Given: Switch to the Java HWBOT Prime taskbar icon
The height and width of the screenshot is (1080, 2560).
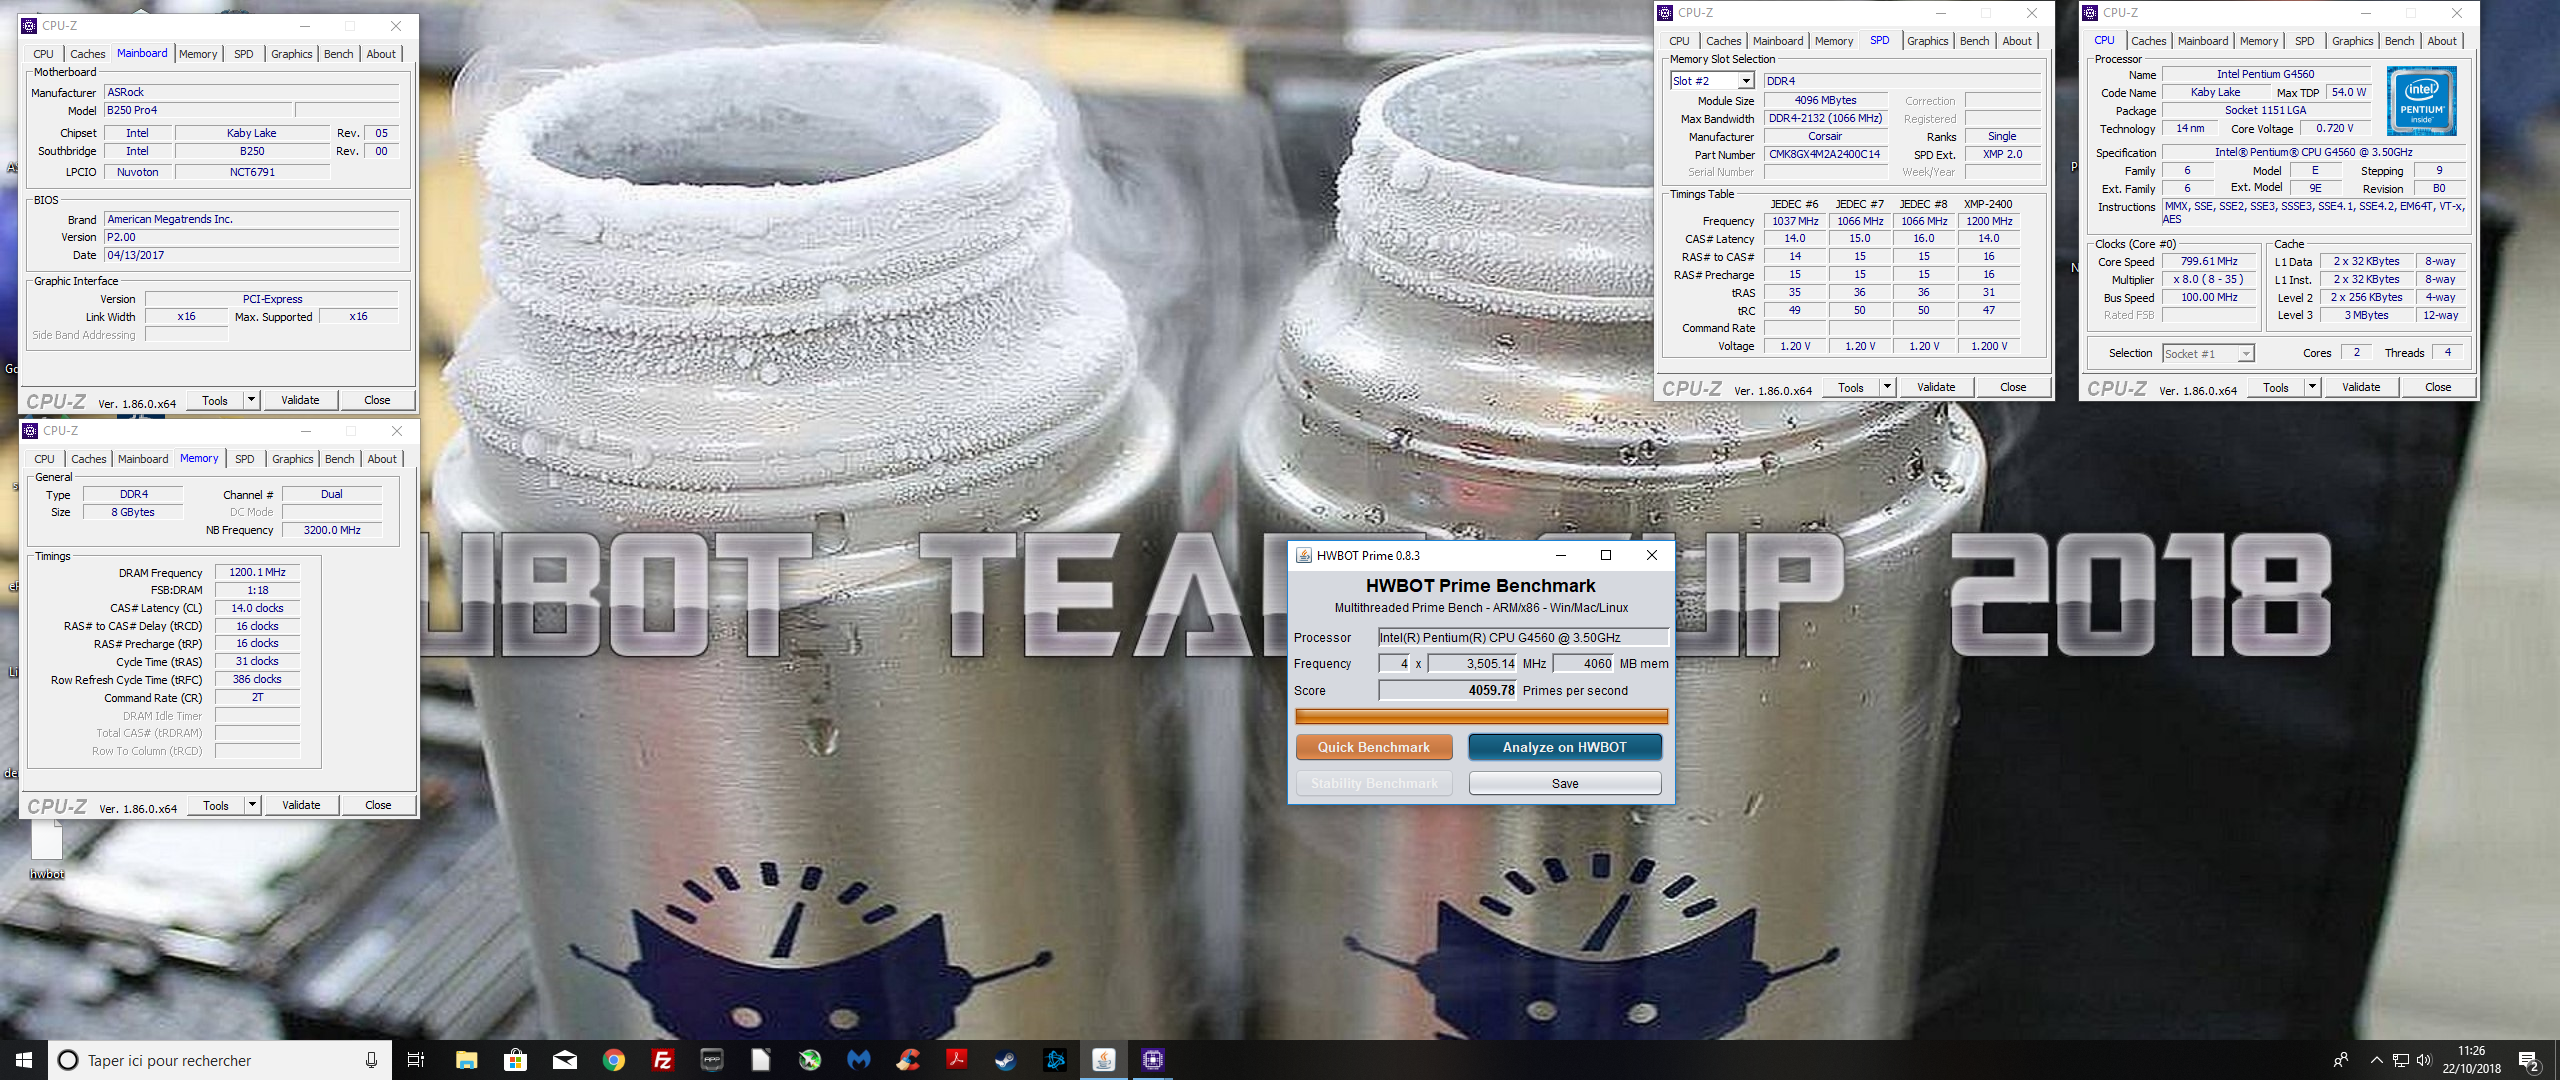Looking at the screenshot, I should point(1103,1060).
